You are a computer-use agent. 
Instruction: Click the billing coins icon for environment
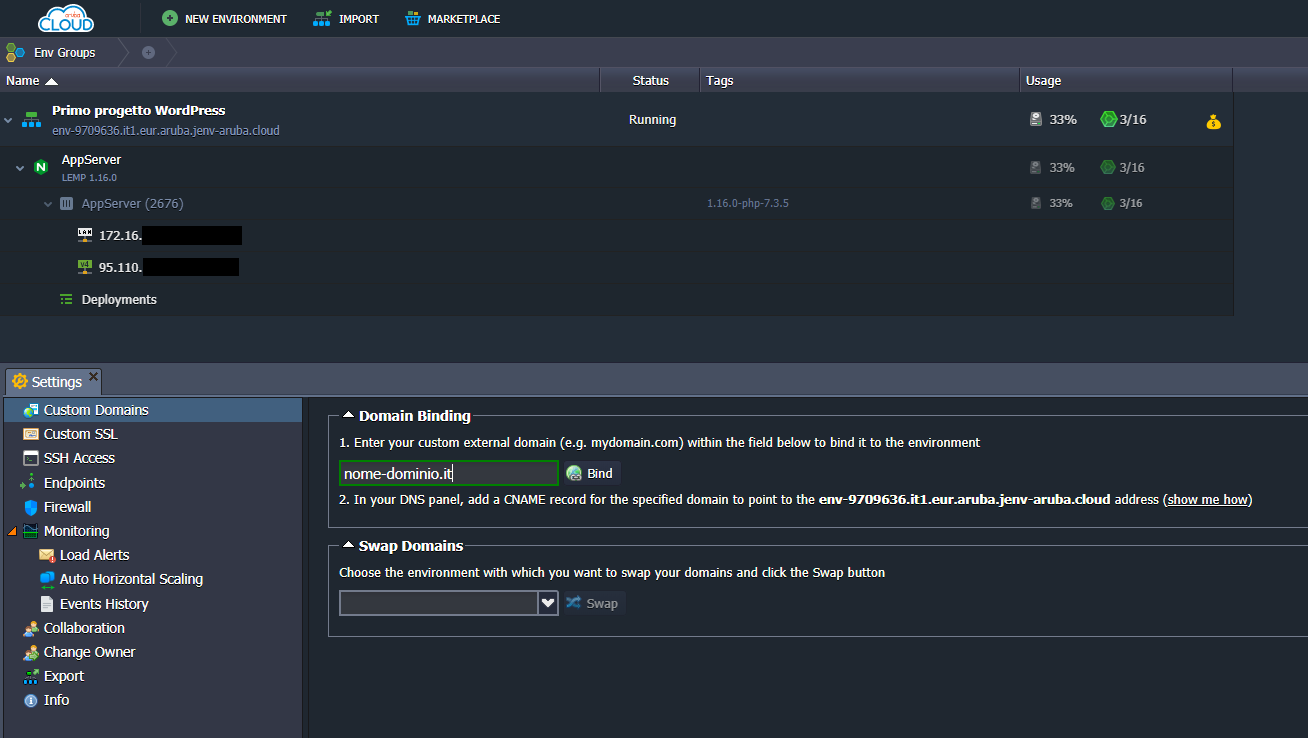tap(1213, 122)
